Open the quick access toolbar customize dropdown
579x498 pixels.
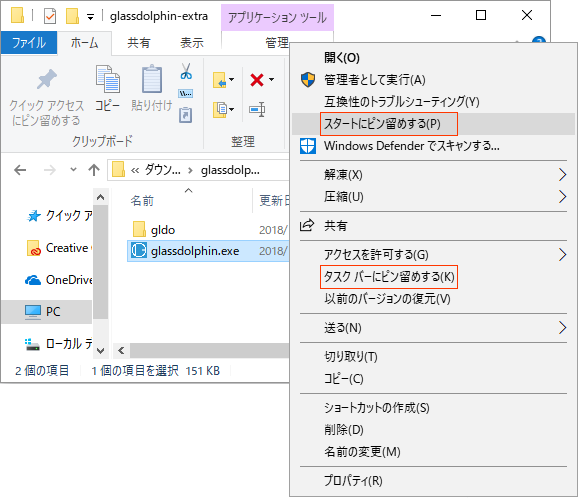pos(90,17)
